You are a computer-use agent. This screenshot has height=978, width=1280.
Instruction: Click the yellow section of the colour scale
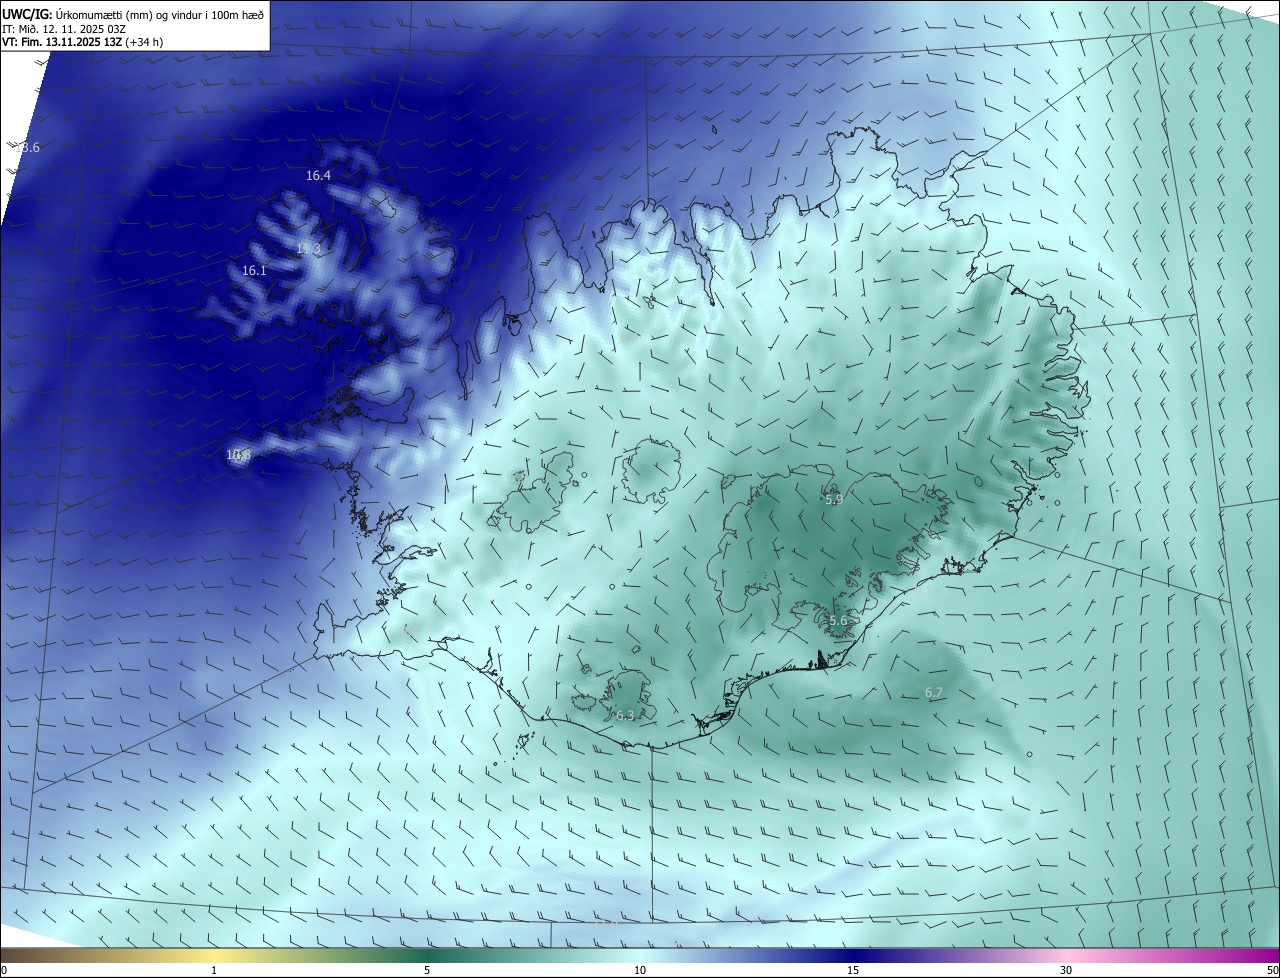(x=214, y=955)
